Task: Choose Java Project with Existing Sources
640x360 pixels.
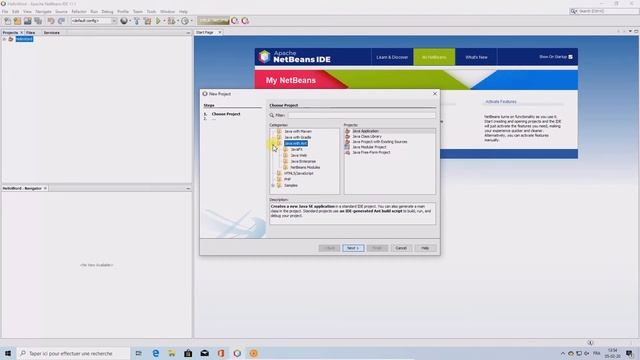Action: (x=380, y=142)
